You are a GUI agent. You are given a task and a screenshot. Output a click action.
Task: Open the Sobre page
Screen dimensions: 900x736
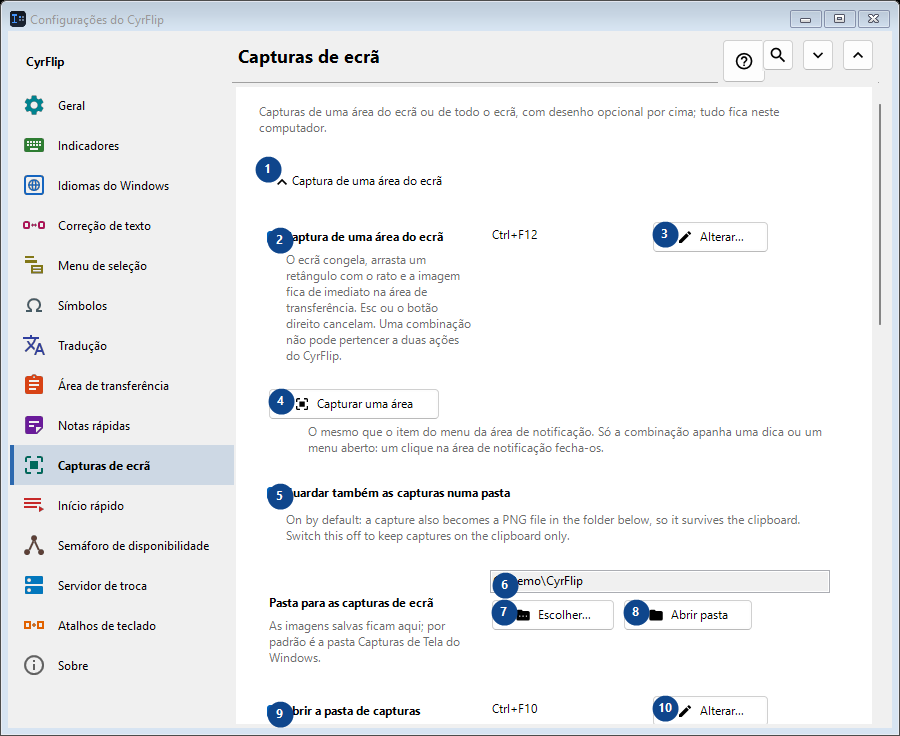point(122,665)
